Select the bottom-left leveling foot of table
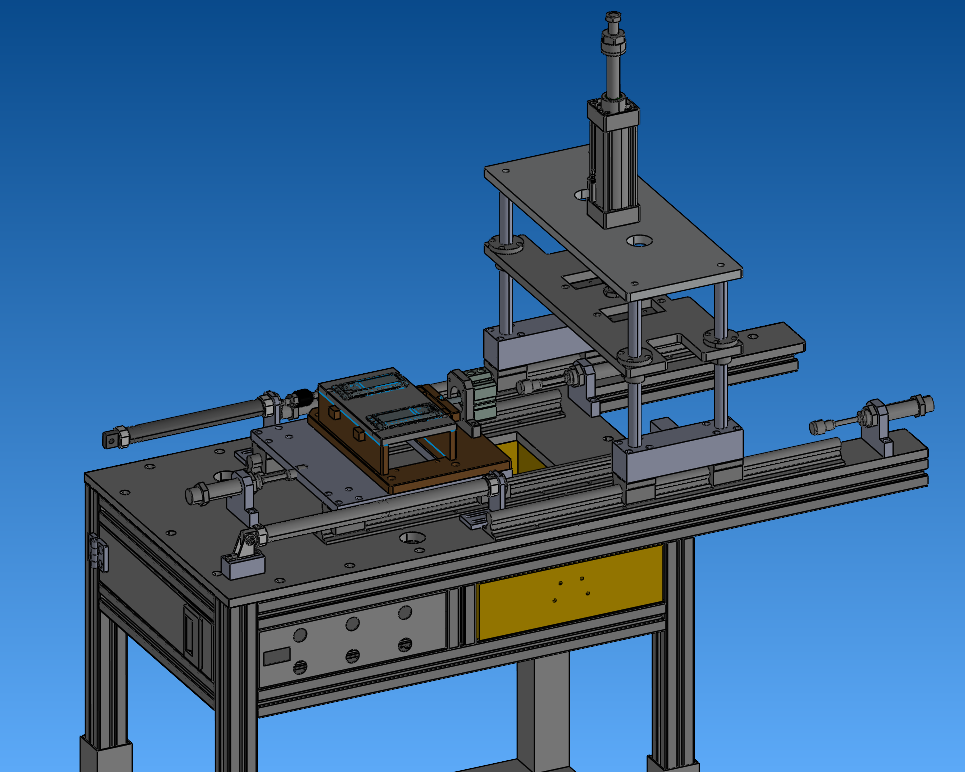The height and width of the screenshot is (772, 965). click(105, 755)
